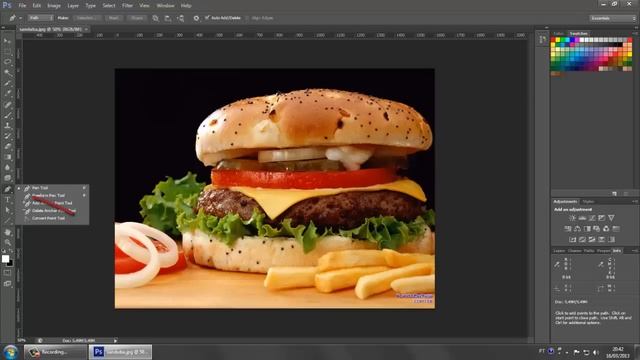Open the path operations dropdown
This screenshot has width=640, height=360.
coord(156,18)
